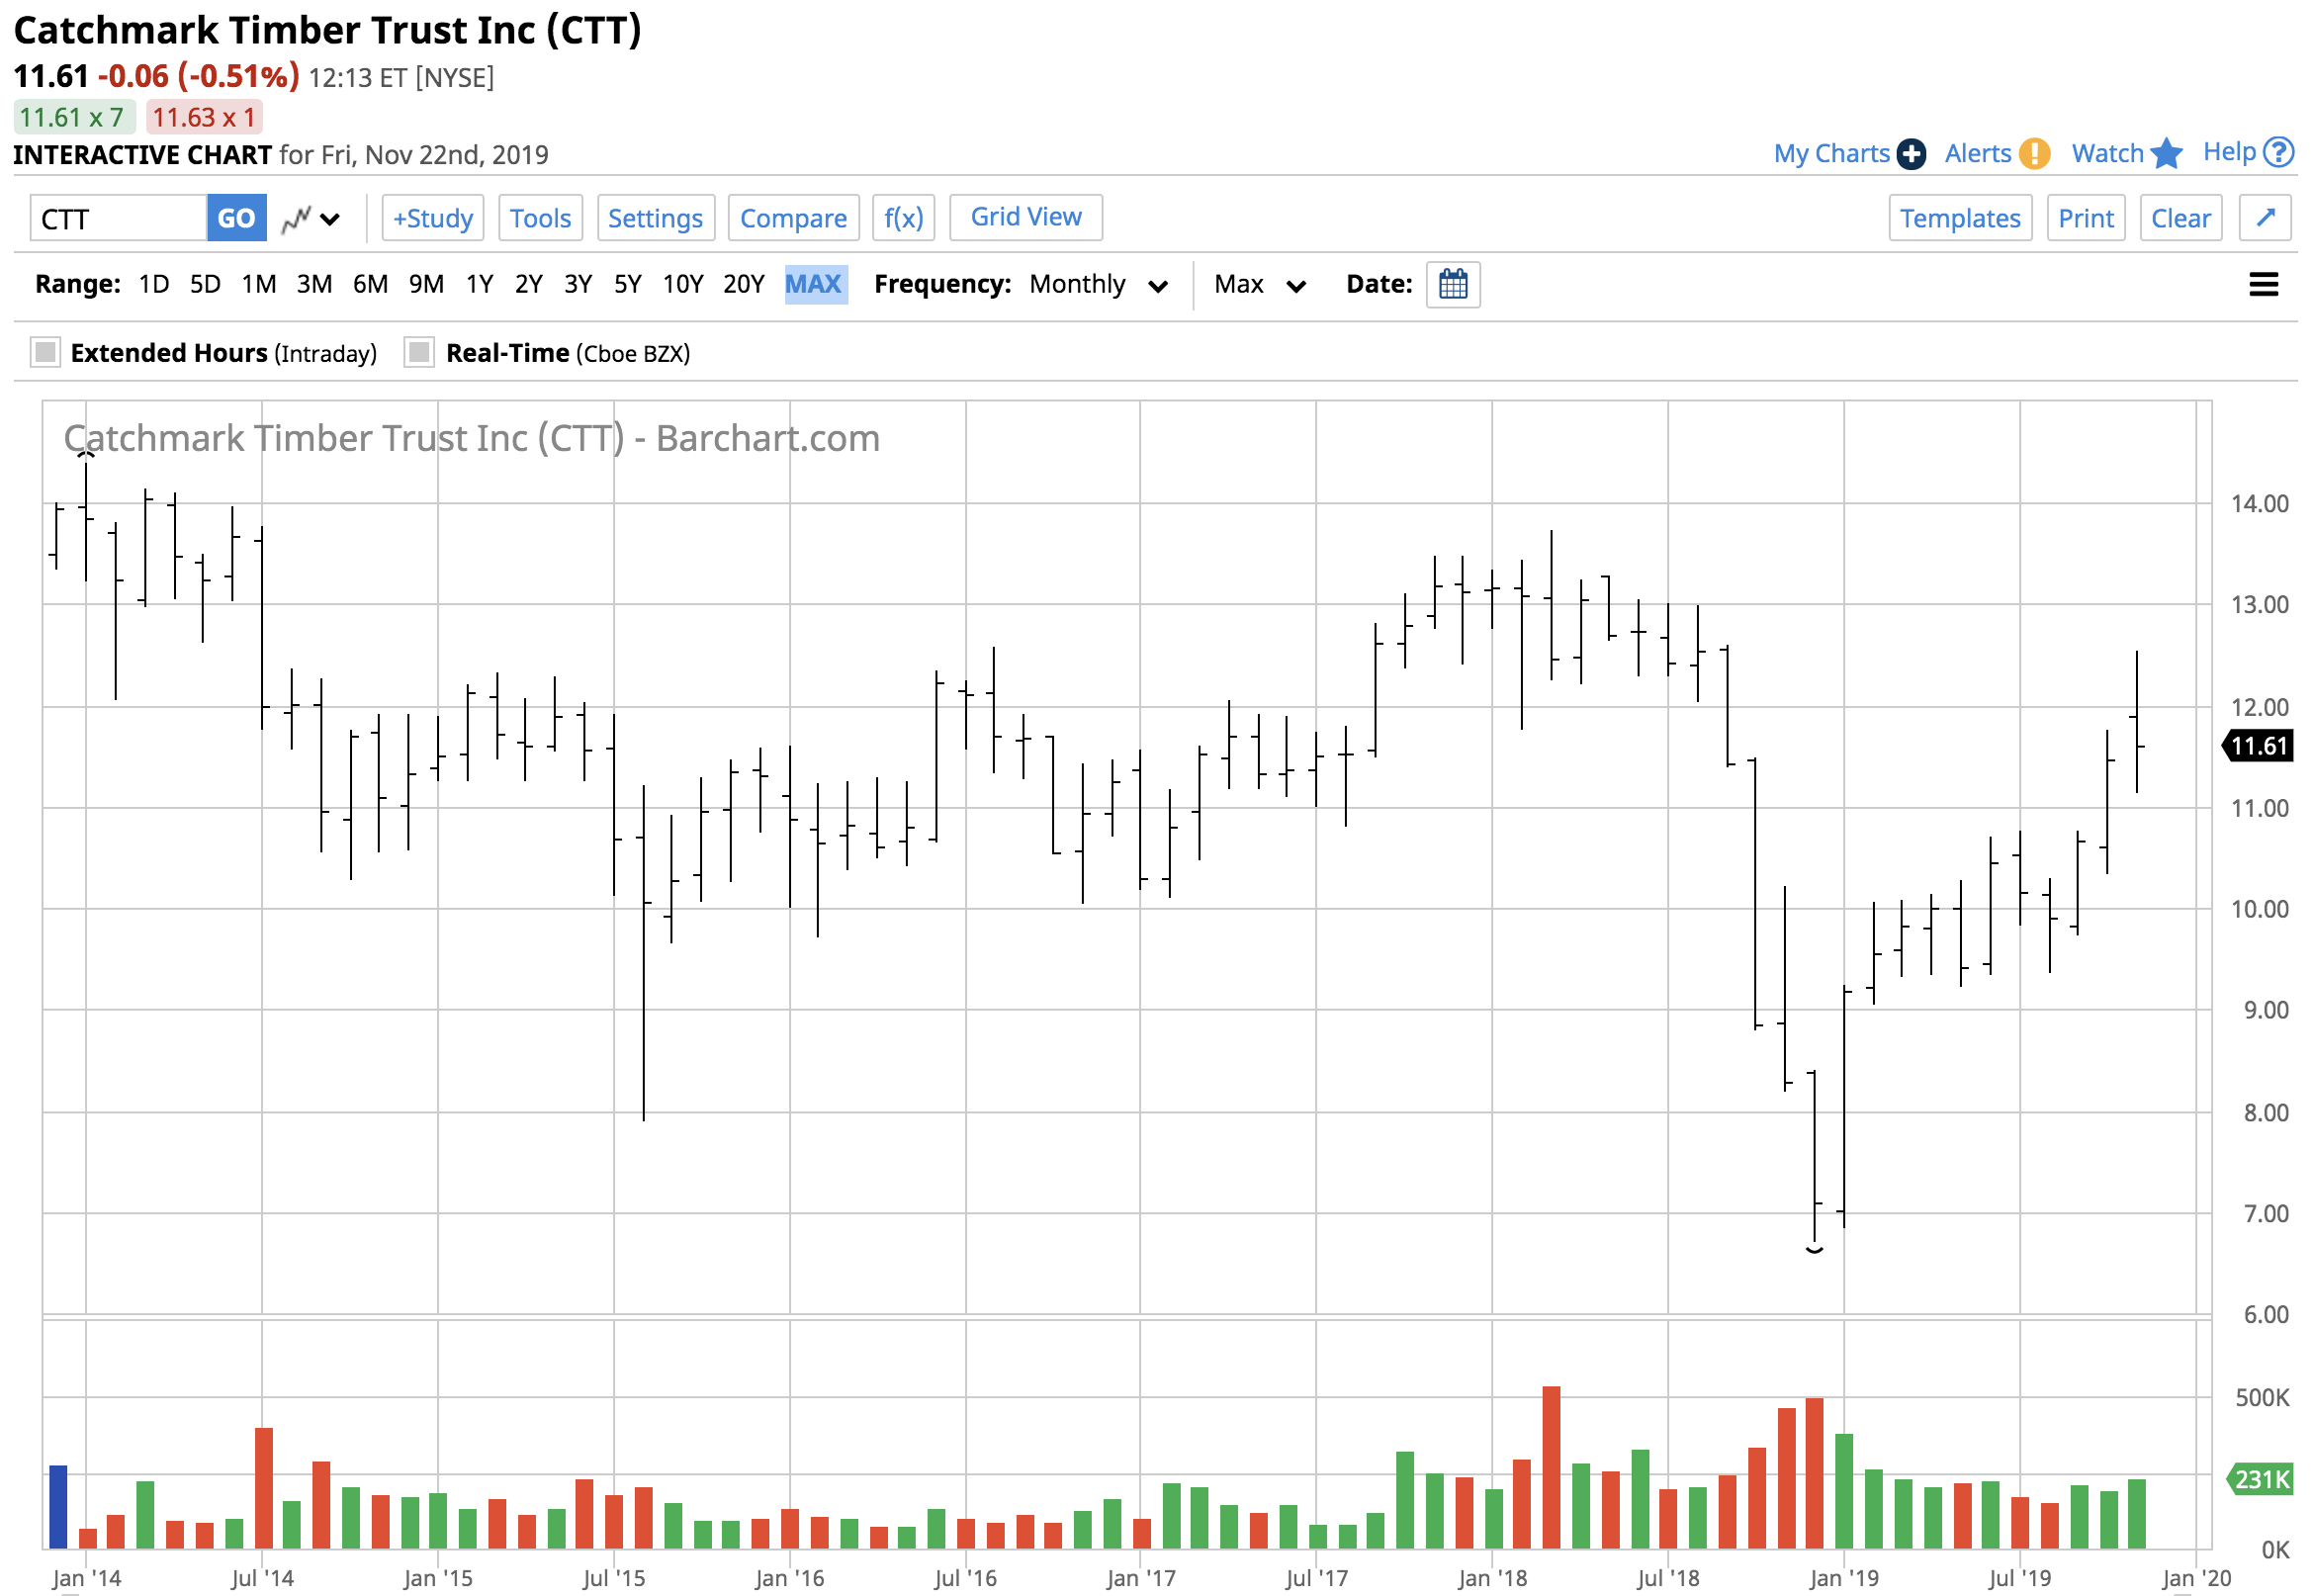Select the 20Y range
The image size is (2312, 1596).
pyautogui.click(x=743, y=285)
